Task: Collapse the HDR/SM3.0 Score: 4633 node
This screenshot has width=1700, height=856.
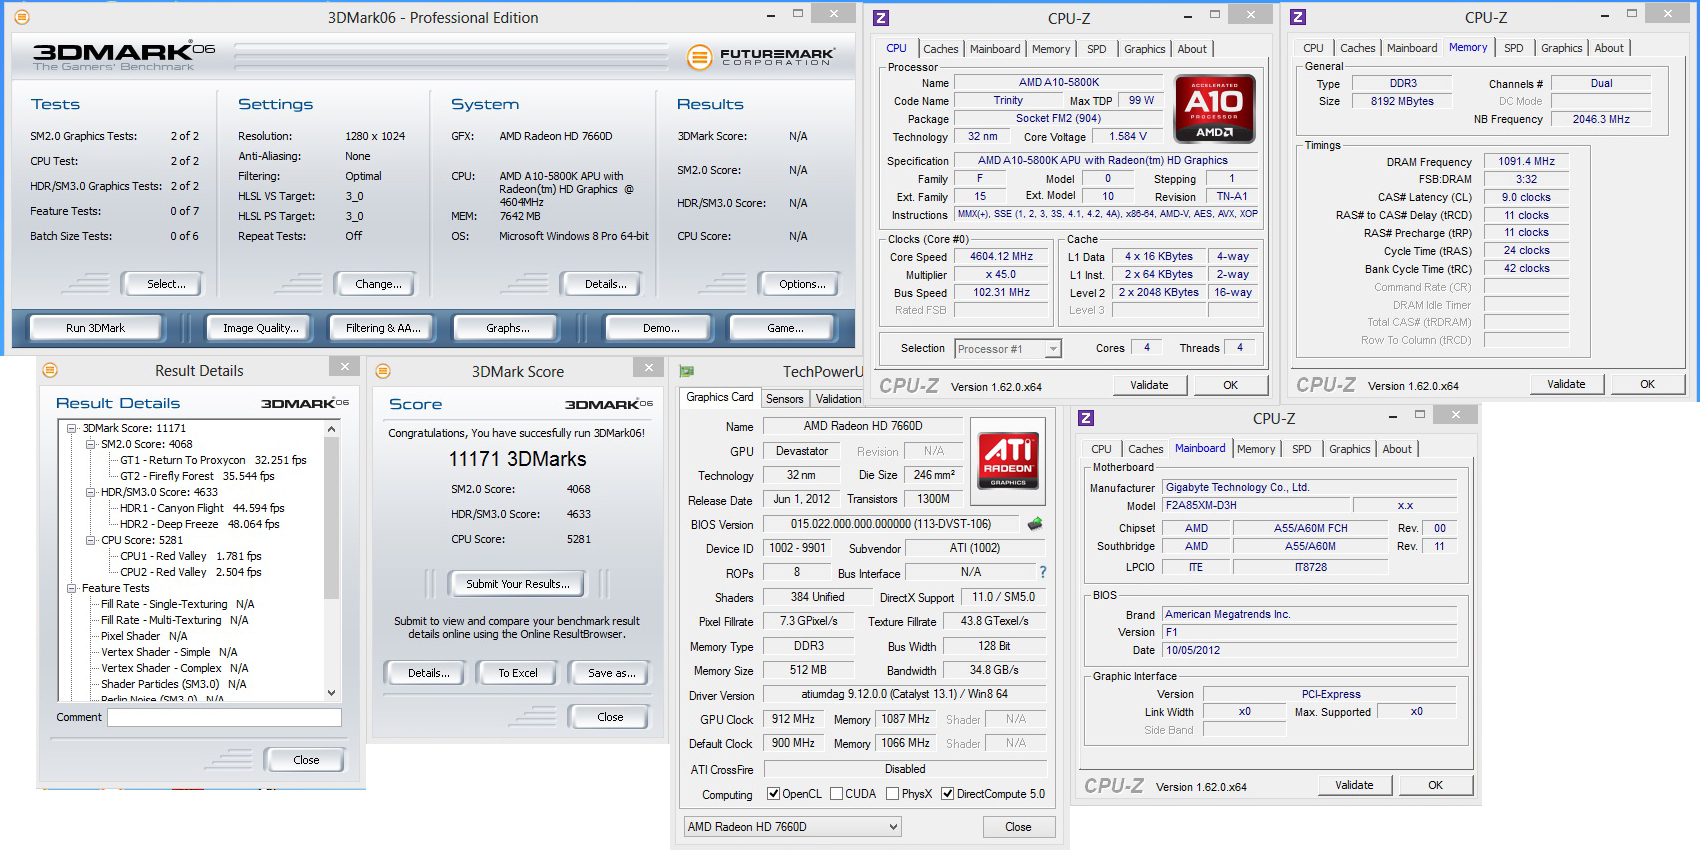Action: click(90, 492)
